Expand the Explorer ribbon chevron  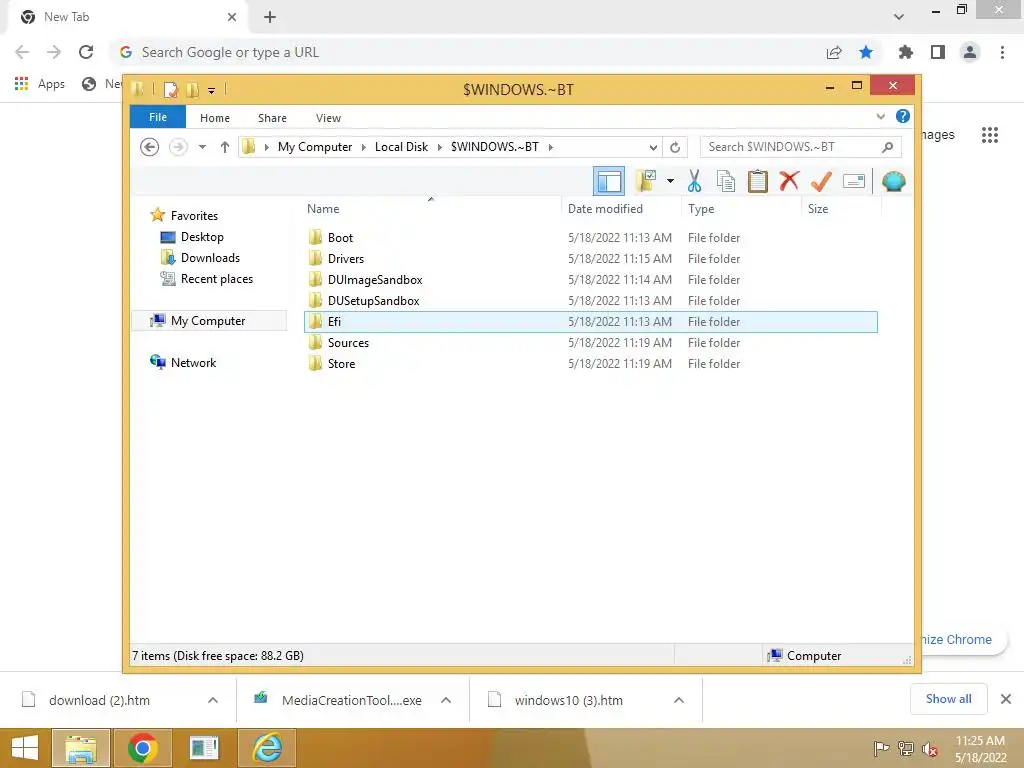[x=880, y=116]
